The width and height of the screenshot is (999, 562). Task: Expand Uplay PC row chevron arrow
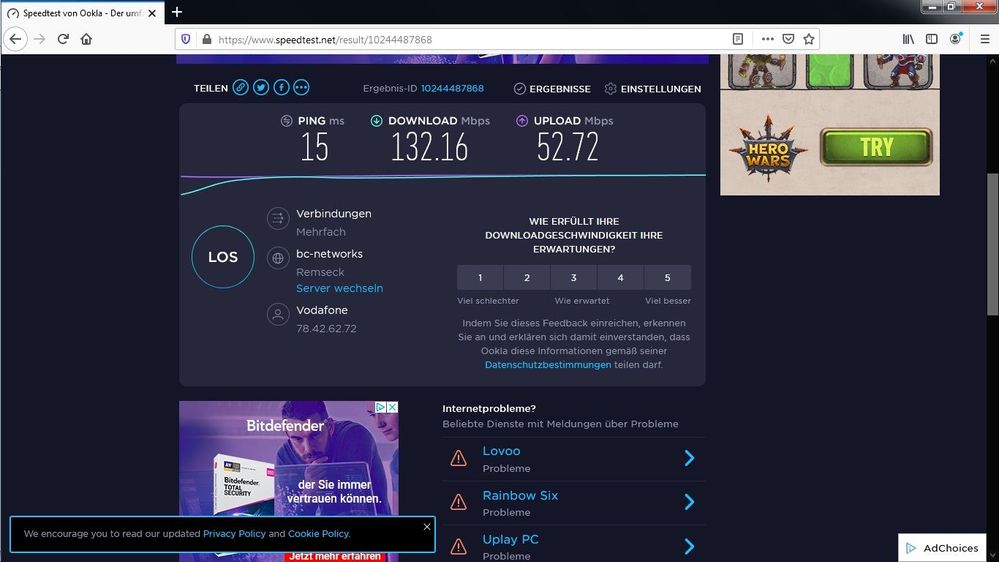(x=689, y=546)
